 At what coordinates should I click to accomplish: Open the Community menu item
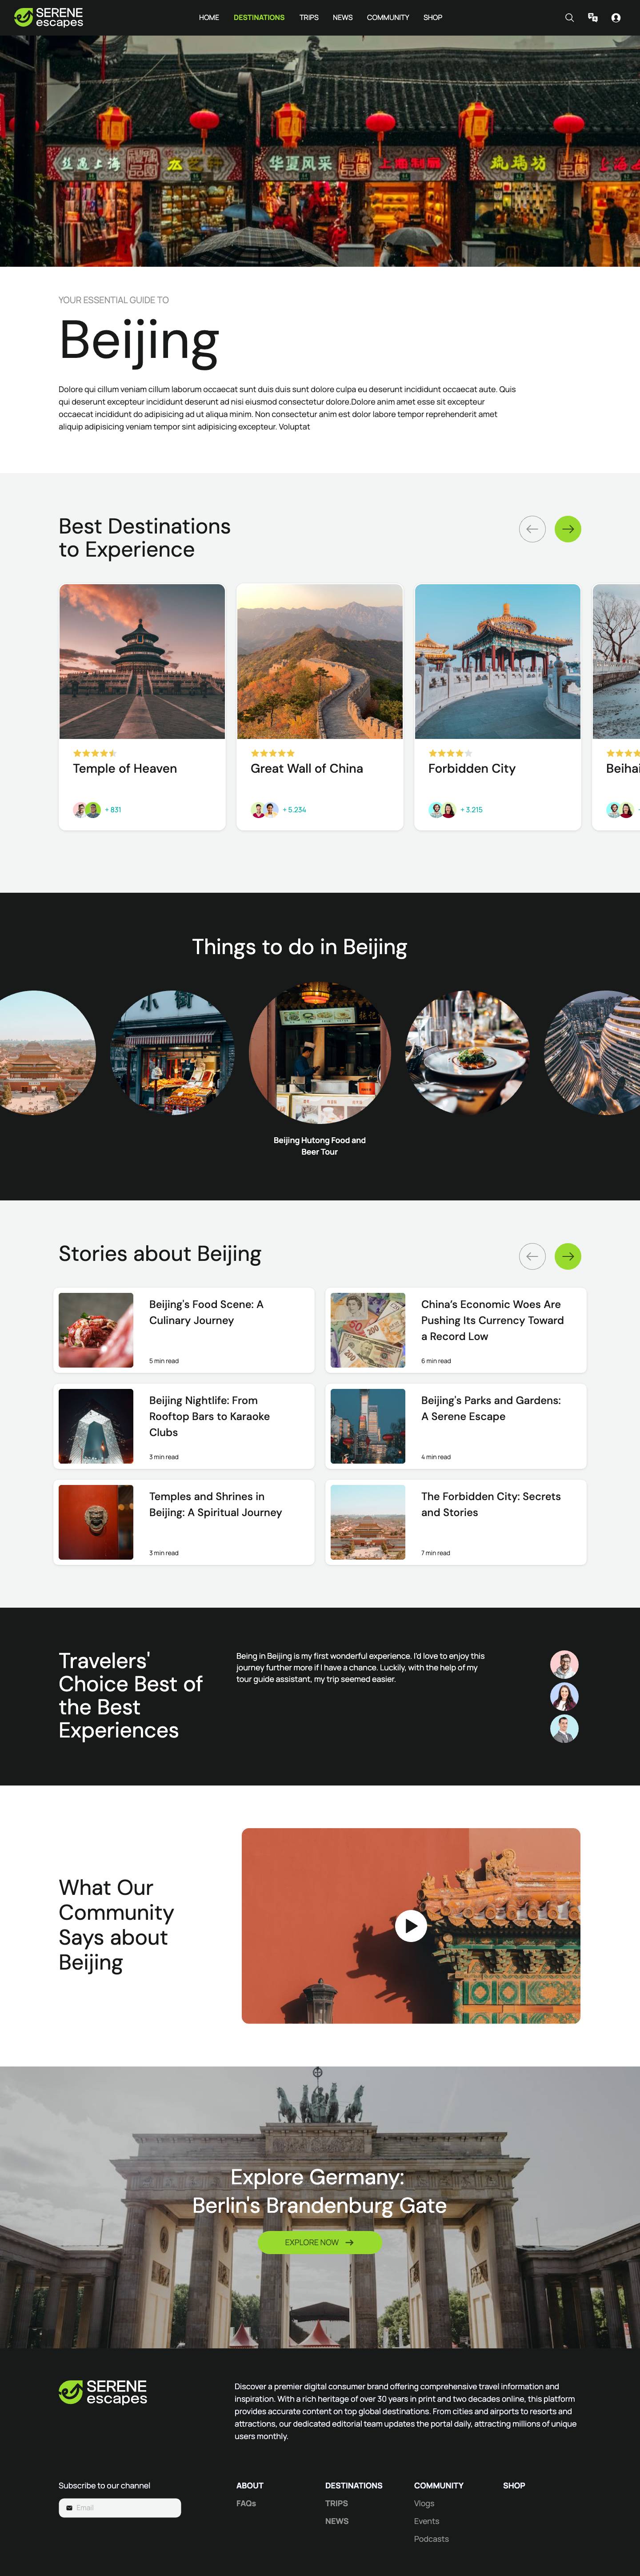click(x=388, y=18)
